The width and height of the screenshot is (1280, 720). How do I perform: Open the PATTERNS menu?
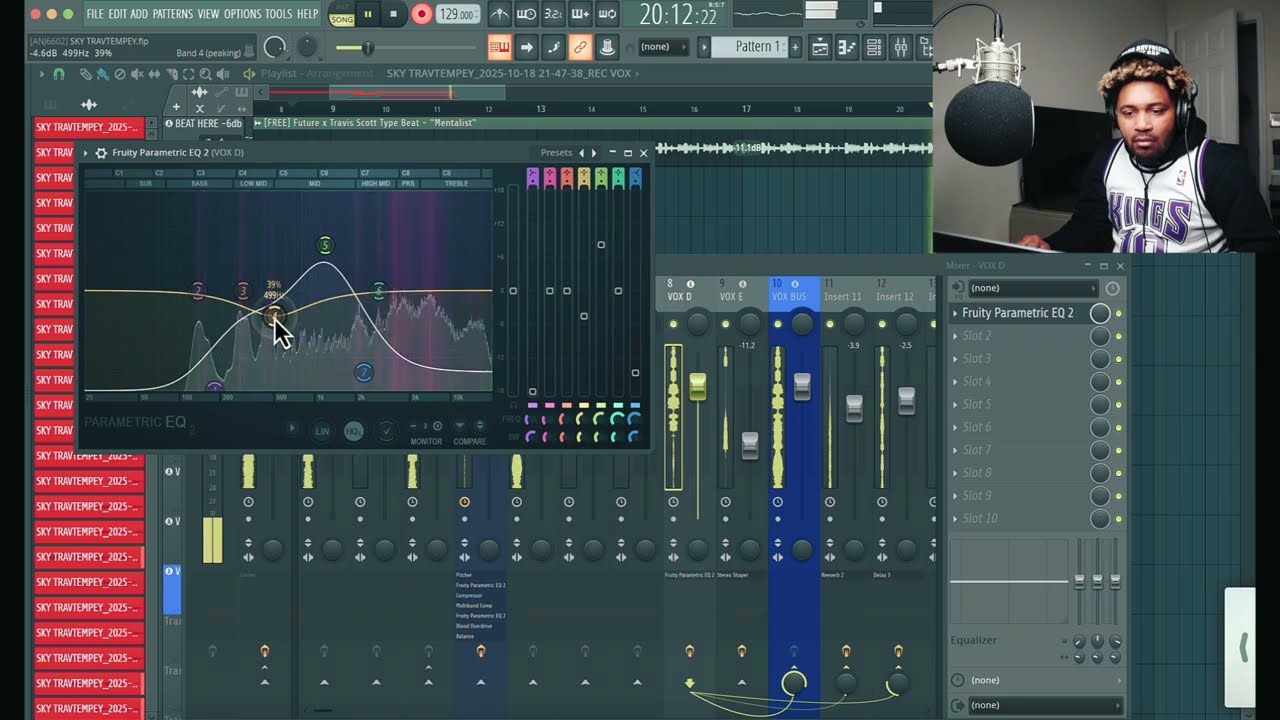tap(172, 14)
